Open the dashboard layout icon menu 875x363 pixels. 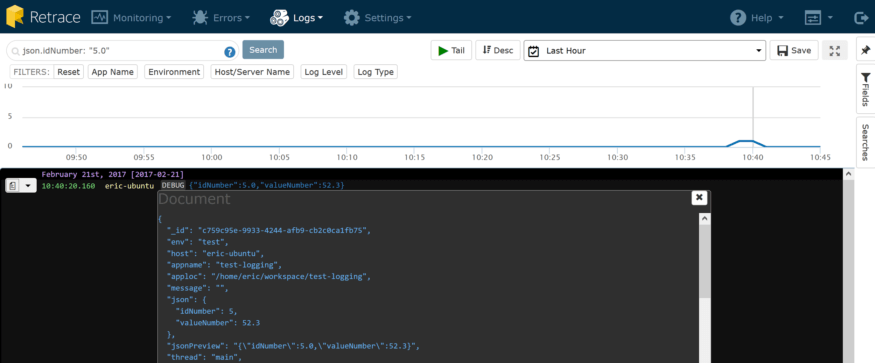(818, 18)
